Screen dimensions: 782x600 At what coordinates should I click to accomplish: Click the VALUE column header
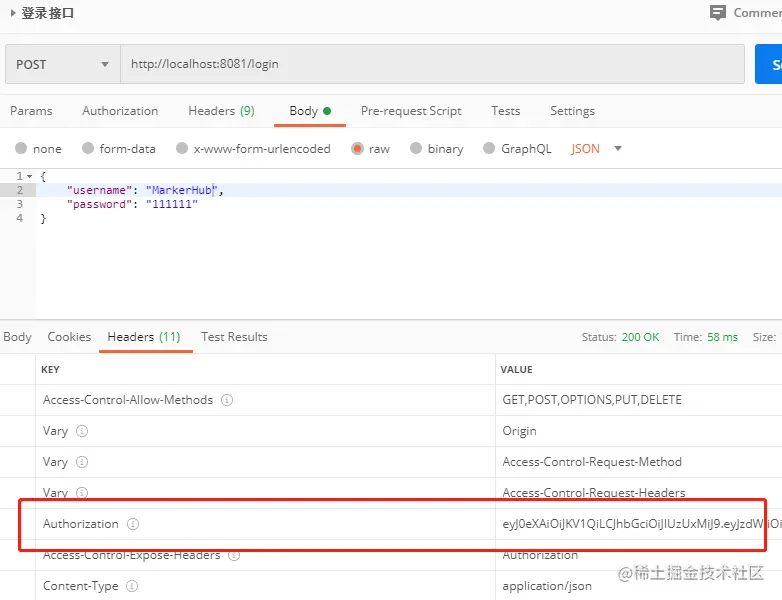tap(516, 370)
